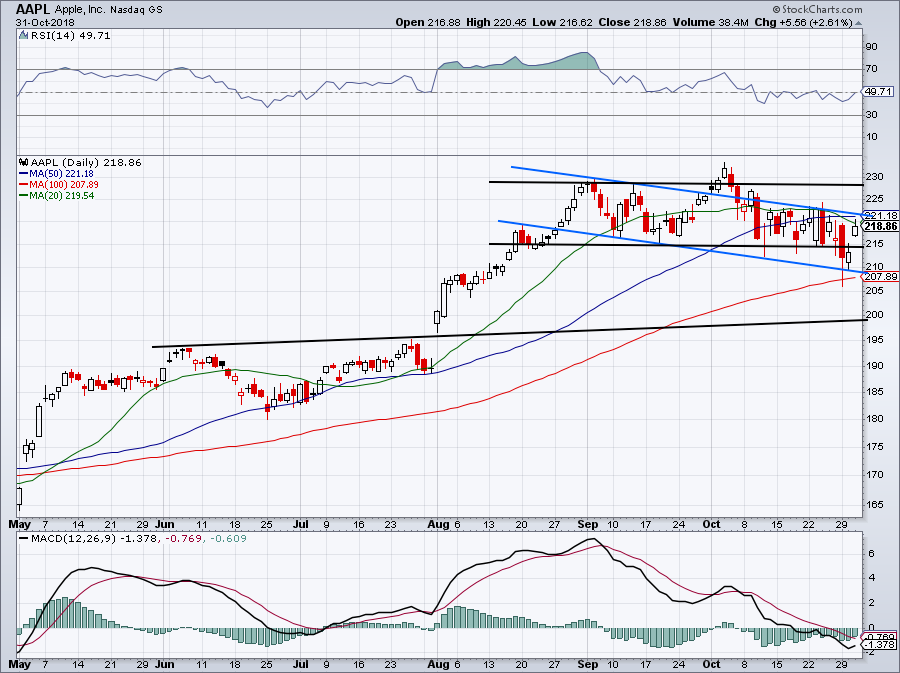Screen dimensions: 900x673
Task: Click the May label on the date axis under the price chart
Action: [20, 524]
